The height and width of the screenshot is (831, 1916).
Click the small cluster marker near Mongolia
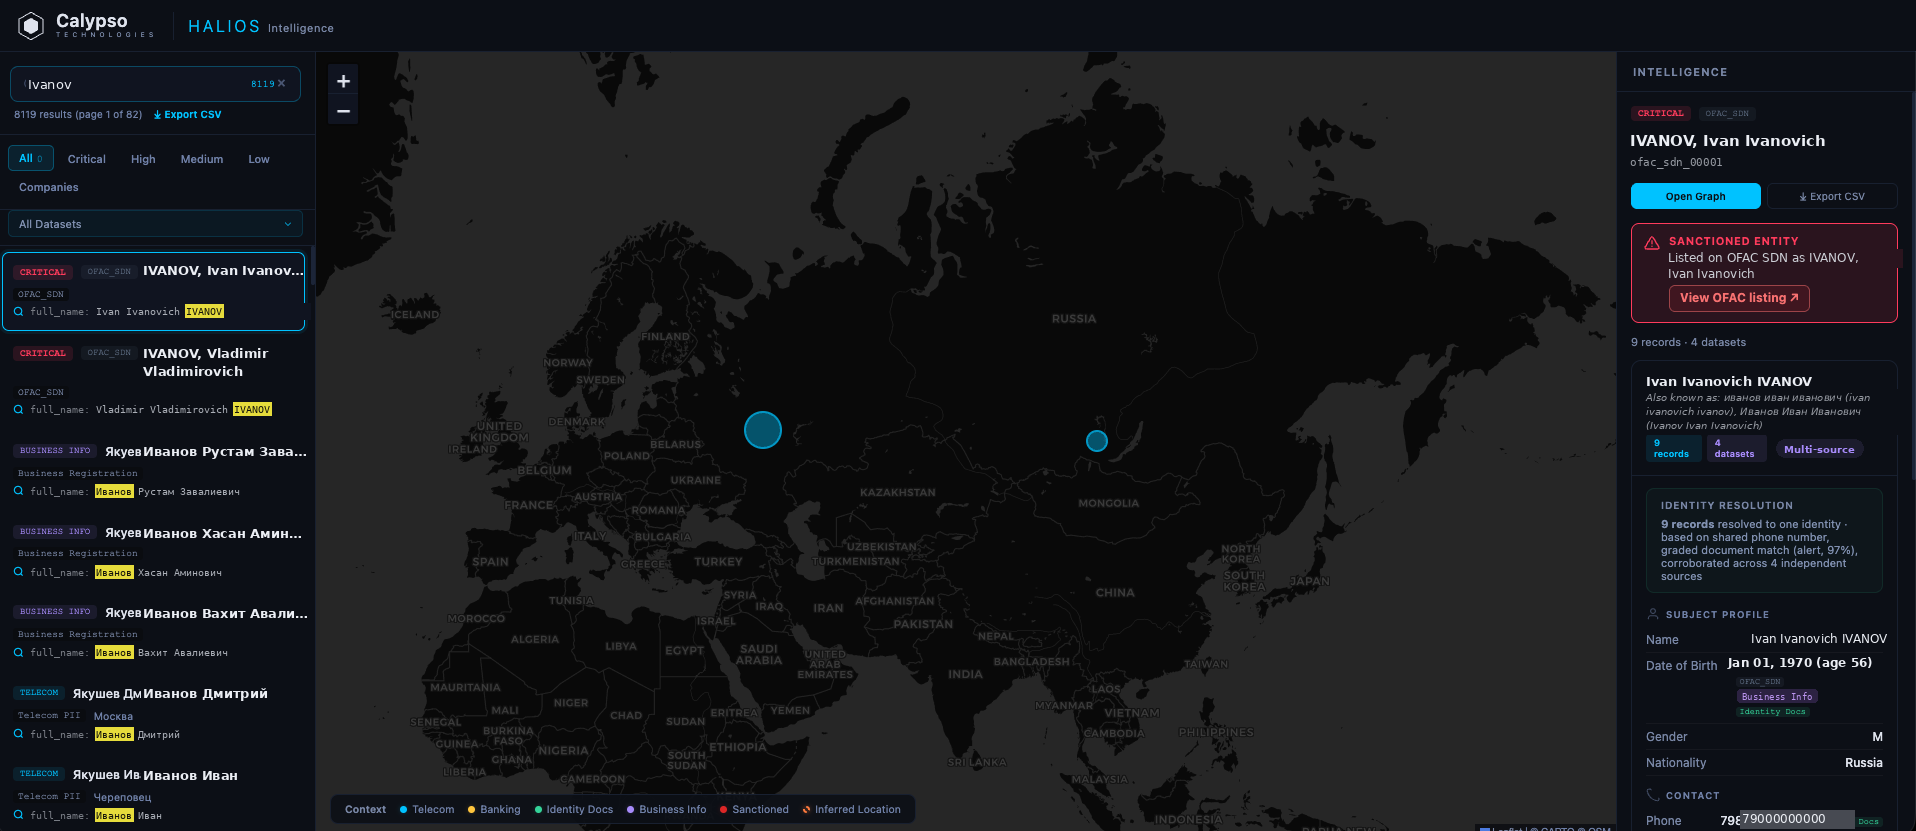pos(1097,441)
